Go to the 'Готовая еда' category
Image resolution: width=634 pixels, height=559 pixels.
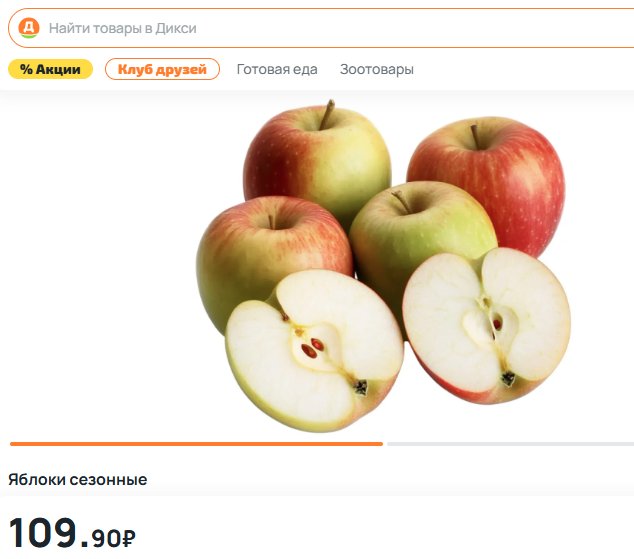(277, 69)
